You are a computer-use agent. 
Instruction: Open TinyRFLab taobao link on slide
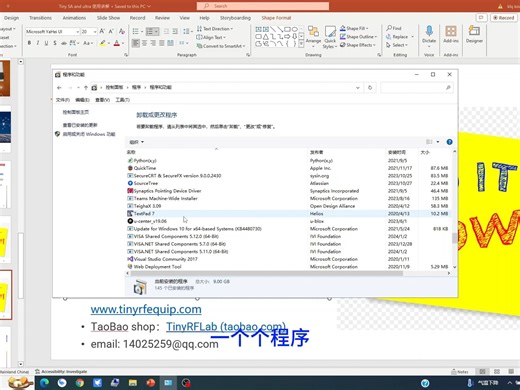[x=226, y=326]
